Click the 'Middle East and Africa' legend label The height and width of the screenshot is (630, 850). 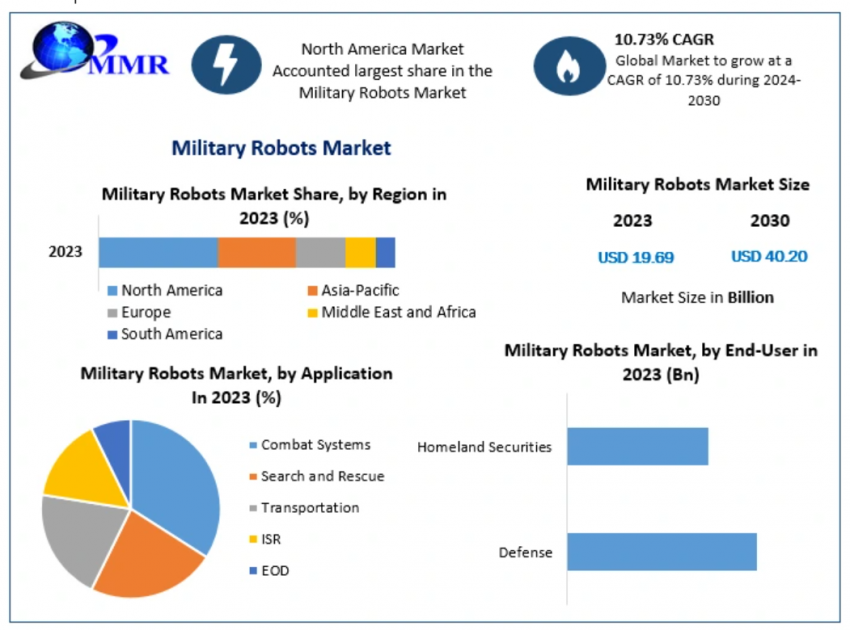click(398, 313)
